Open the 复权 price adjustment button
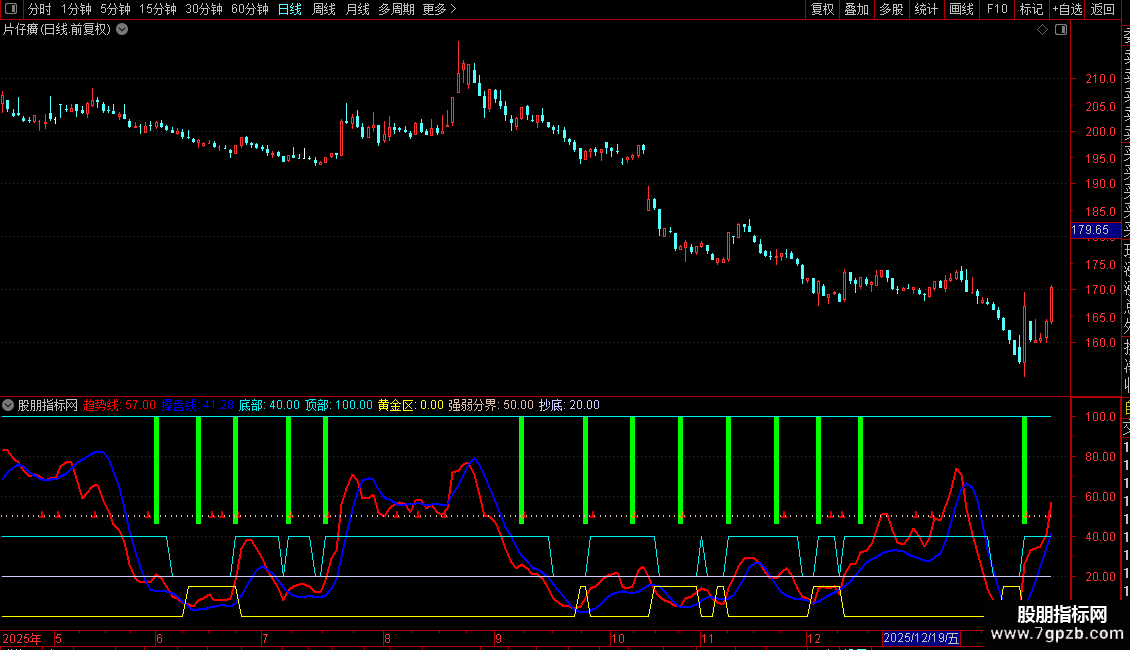 point(822,10)
